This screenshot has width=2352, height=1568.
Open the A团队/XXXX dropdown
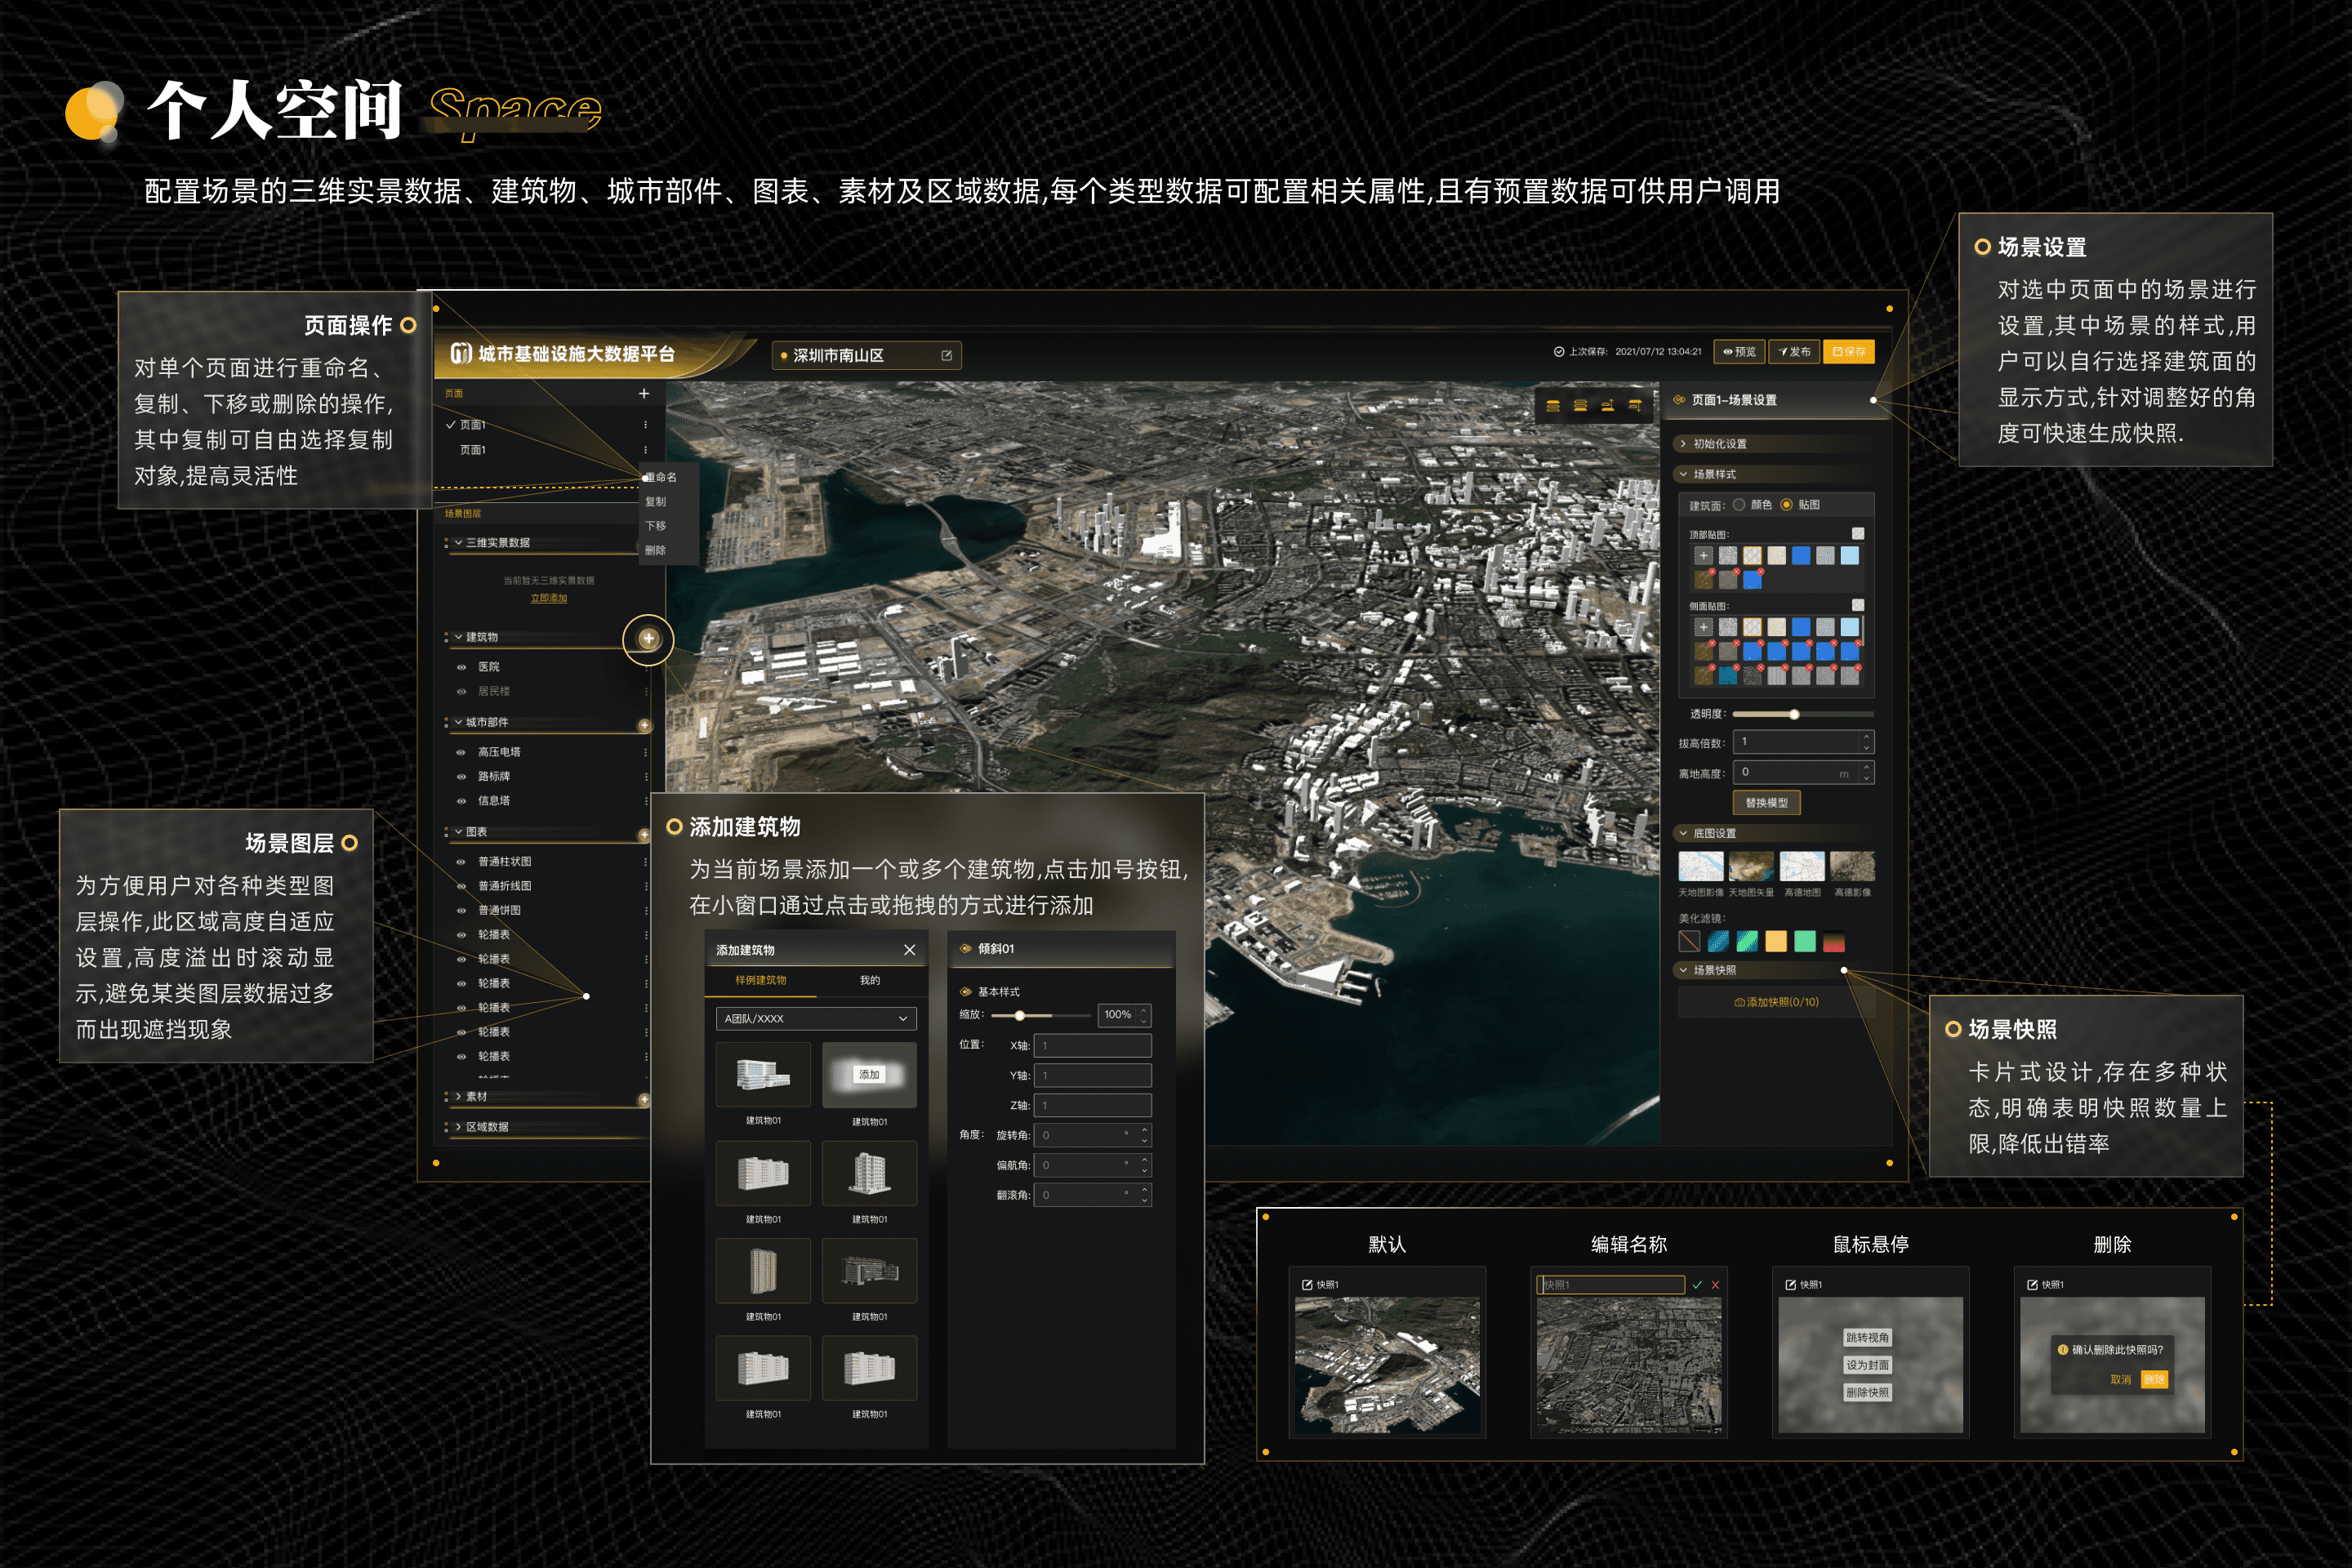click(816, 1019)
